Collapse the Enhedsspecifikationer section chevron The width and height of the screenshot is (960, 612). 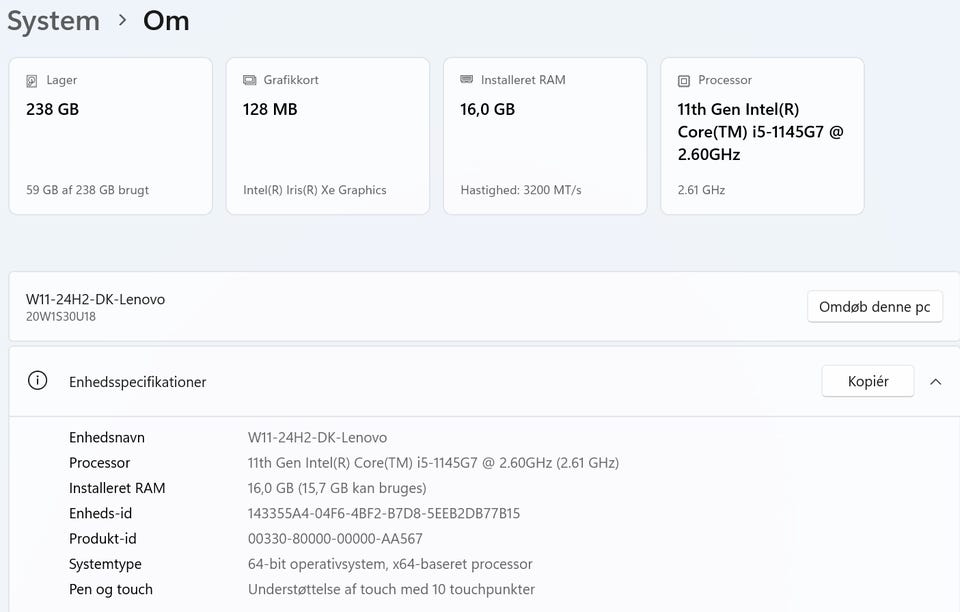coord(935,381)
